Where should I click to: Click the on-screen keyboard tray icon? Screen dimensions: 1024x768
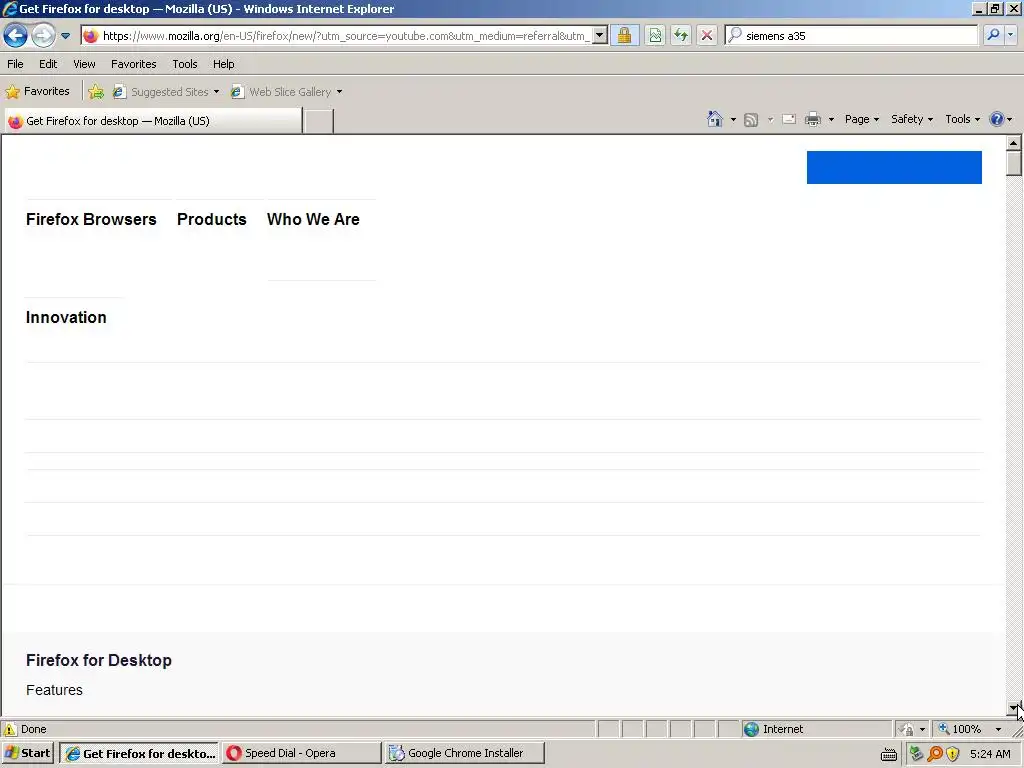pos(889,754)
